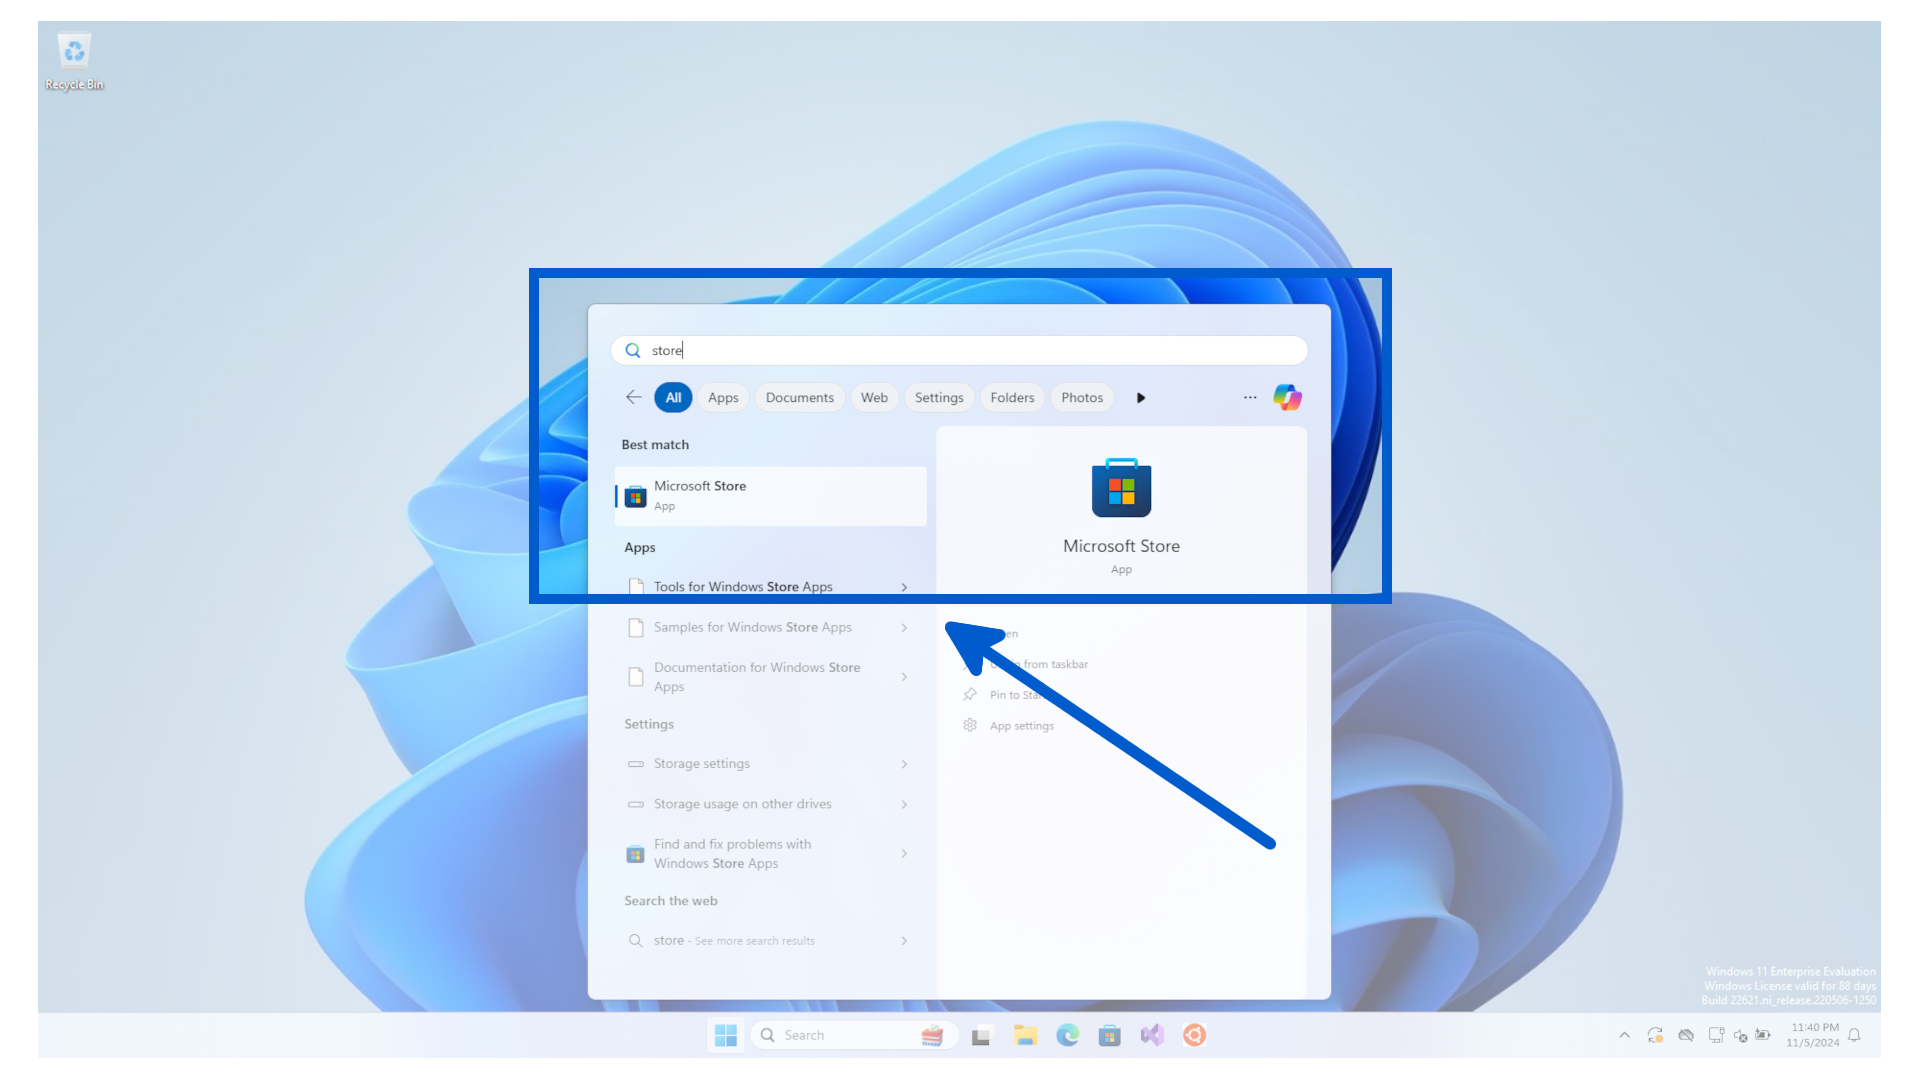This screenshot has width=1920, height=1080.
Task: Select the Documents filter tab
Action: point(799,397)
